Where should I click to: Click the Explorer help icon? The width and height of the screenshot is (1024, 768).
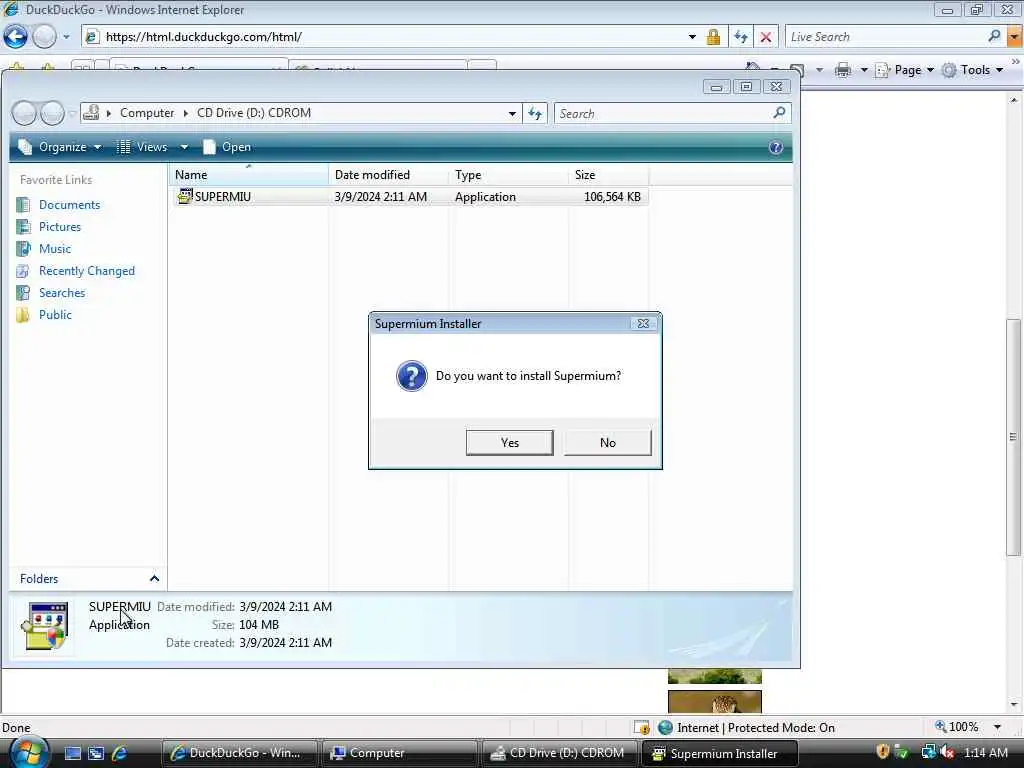tap(776, 148)
